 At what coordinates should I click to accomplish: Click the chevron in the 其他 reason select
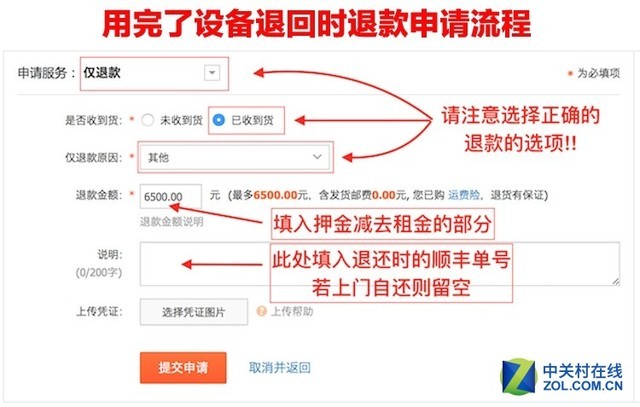317,157
